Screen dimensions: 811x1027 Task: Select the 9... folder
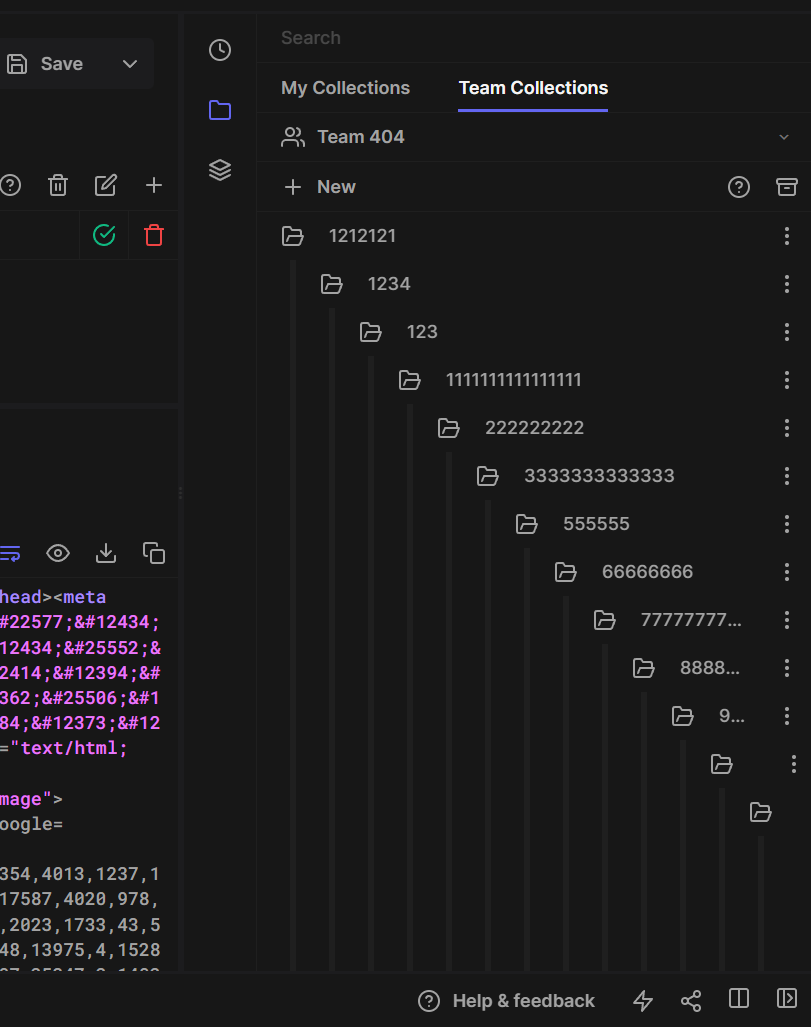coord(732,716)
